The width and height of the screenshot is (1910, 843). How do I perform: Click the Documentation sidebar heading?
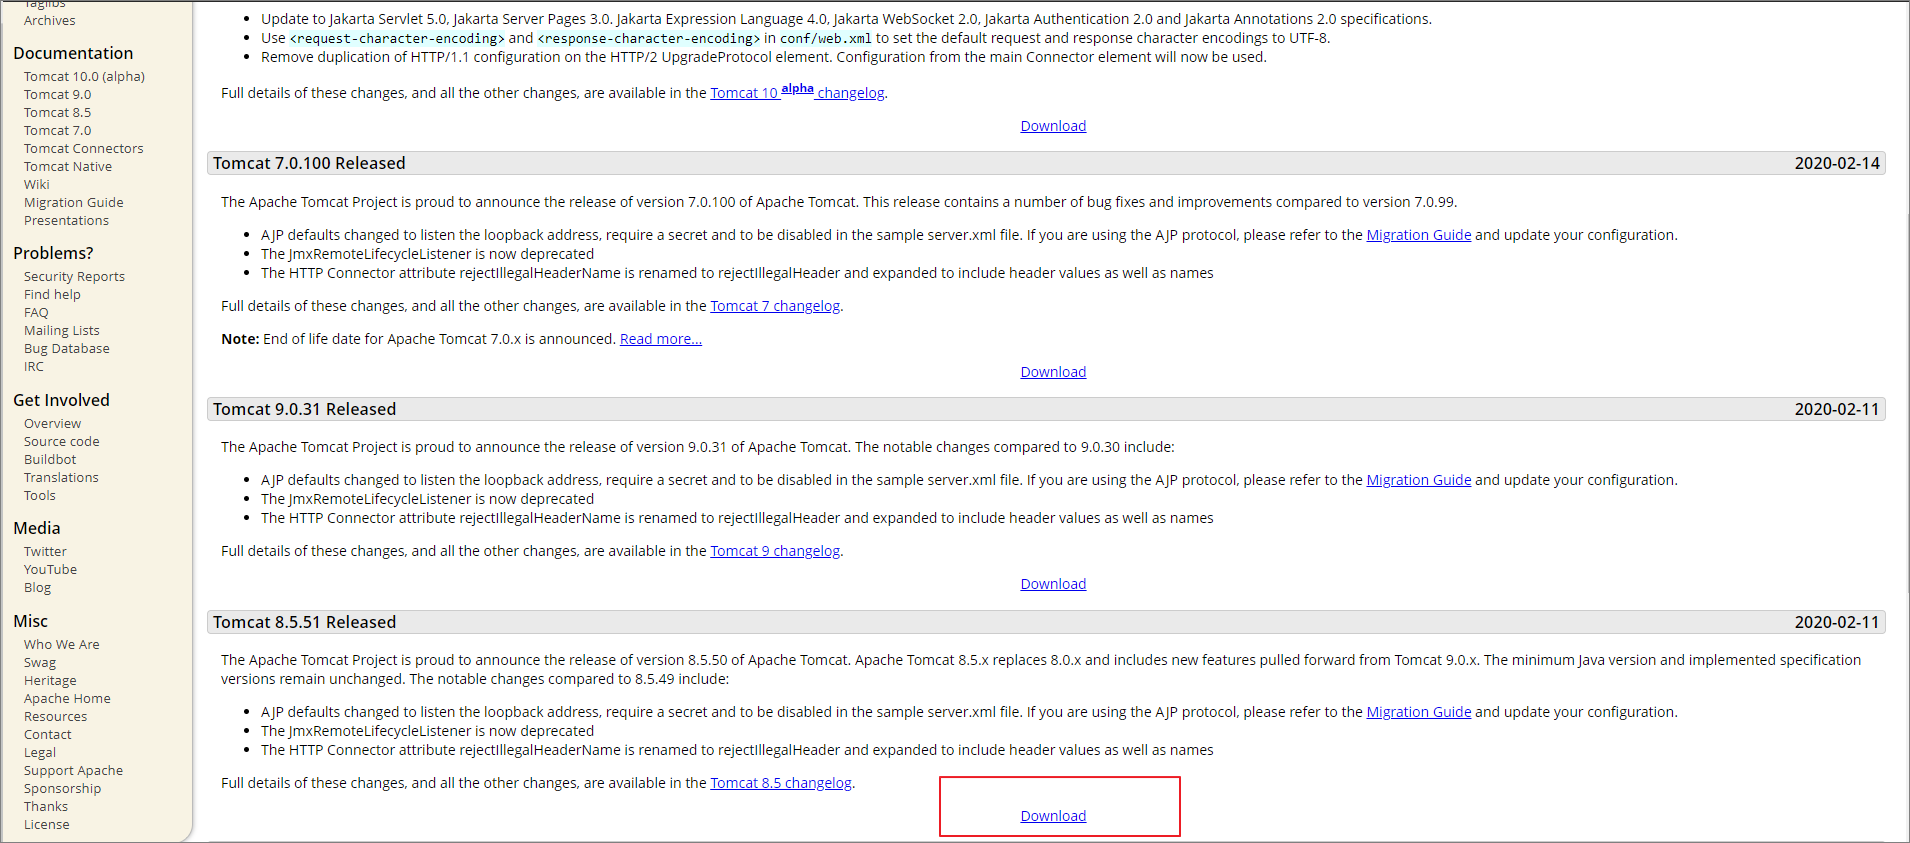pyautogui.click(x=73, y=53)
